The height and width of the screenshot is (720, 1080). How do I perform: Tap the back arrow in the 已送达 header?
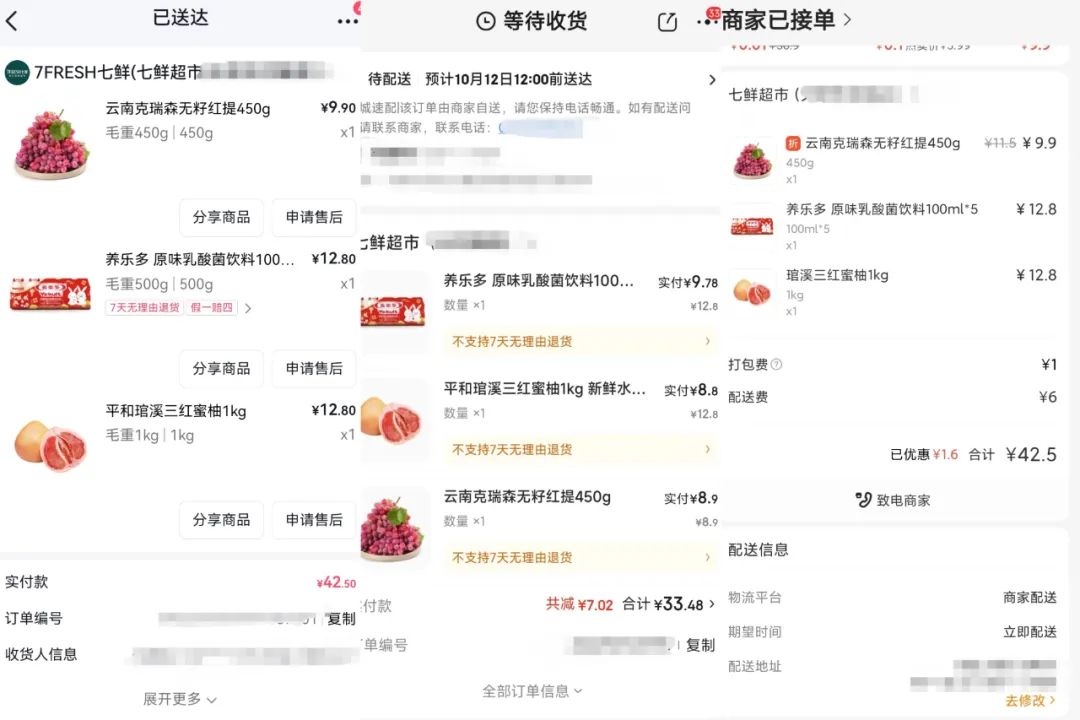coord(11,21)
